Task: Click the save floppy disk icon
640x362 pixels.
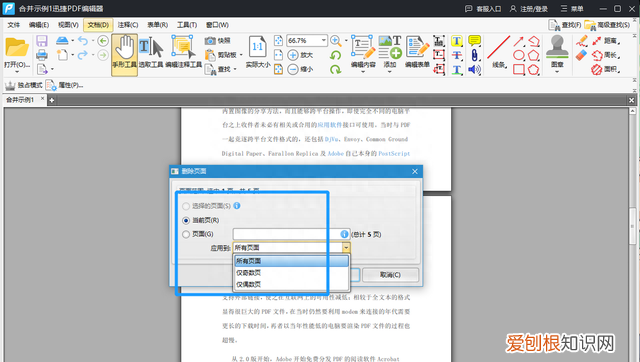Action: point(42,40)
